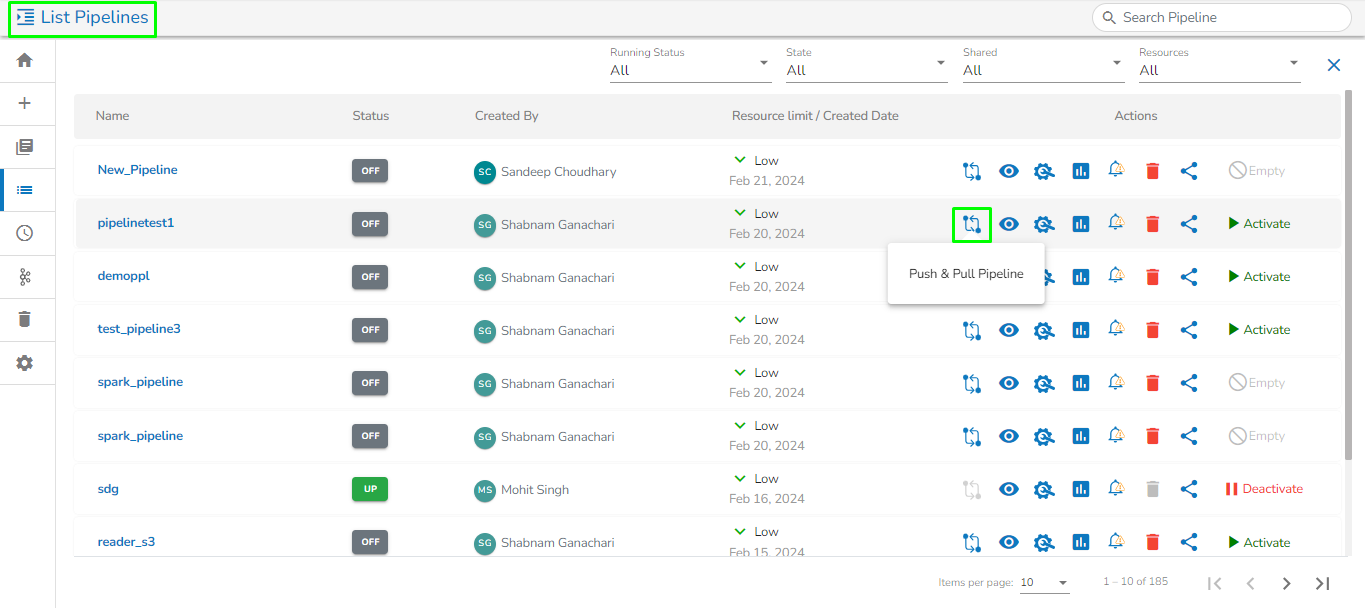Expand the Resources filter dropdown
Image resolution: width=1365 pixels, height=608 pixels.
pyautogui.click(x=1219, y=70)
